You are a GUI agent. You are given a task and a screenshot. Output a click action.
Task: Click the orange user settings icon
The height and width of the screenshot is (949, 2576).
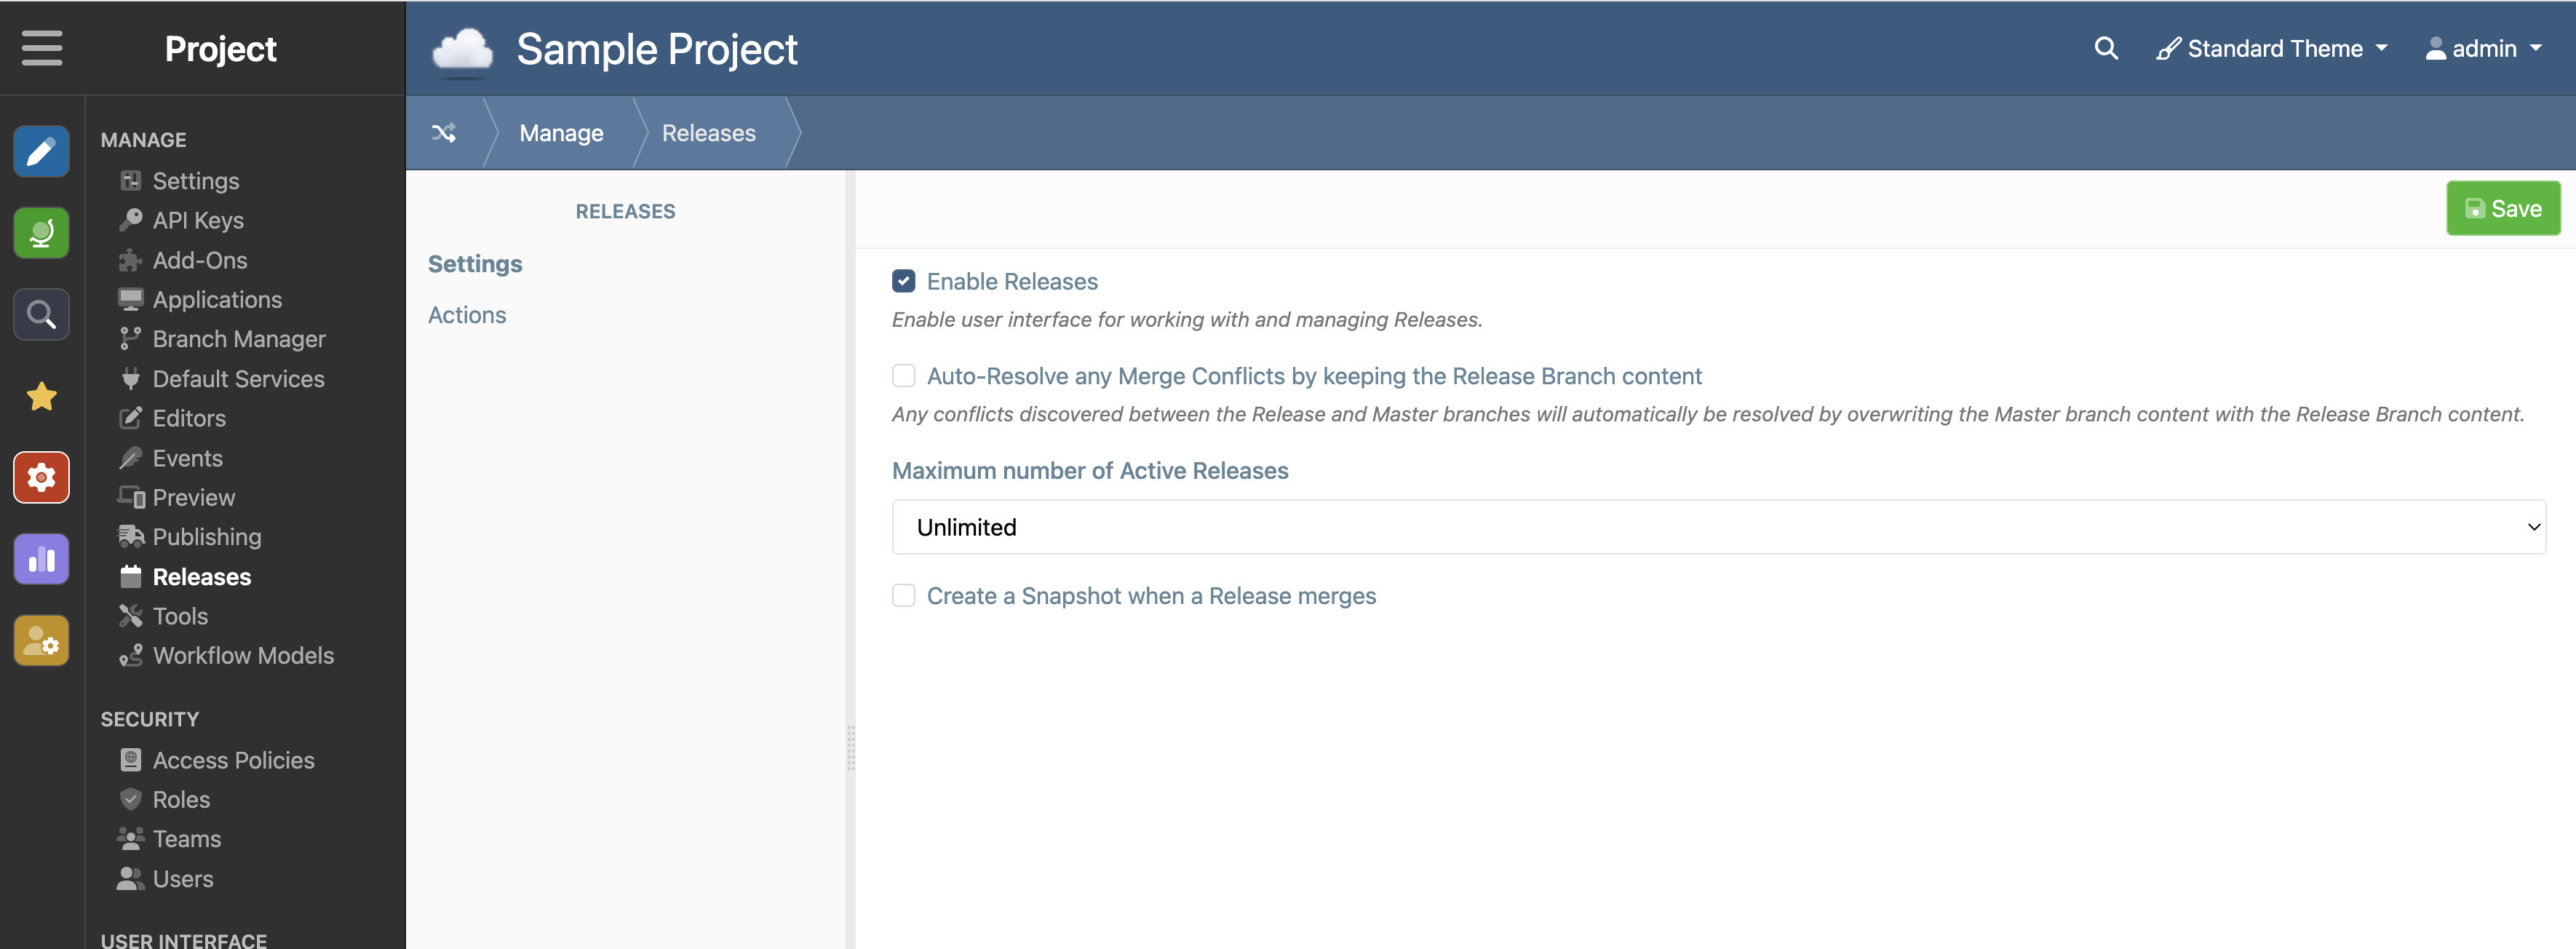pyautogui.click(x=41, y=641)
